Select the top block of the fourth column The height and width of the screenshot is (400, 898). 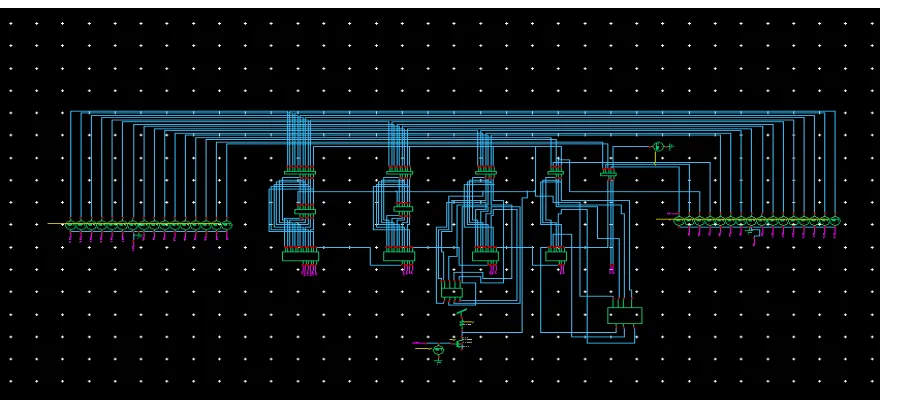point(556,172)
